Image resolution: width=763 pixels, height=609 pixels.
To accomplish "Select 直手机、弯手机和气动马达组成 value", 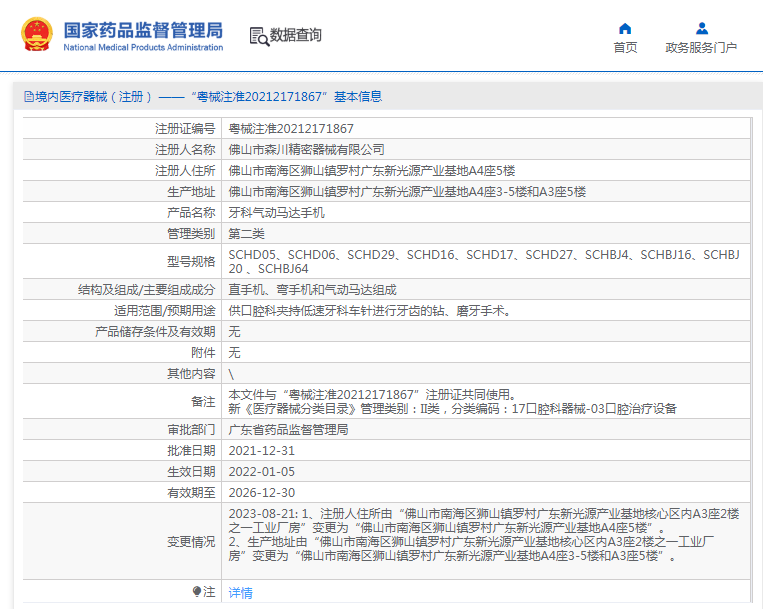I will [312, 290].
